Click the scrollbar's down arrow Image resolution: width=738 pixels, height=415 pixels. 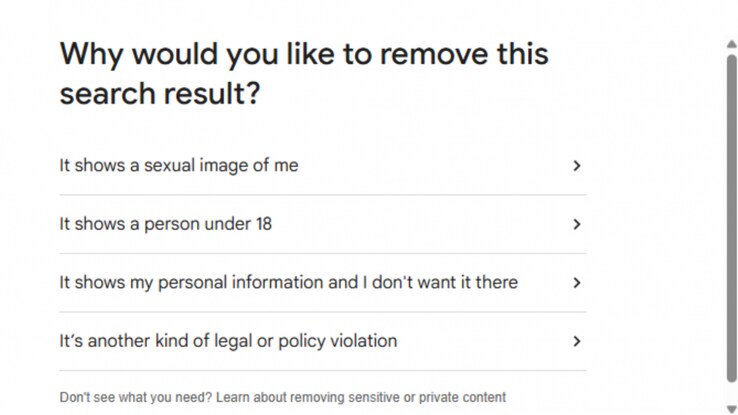tap(731, 407)
